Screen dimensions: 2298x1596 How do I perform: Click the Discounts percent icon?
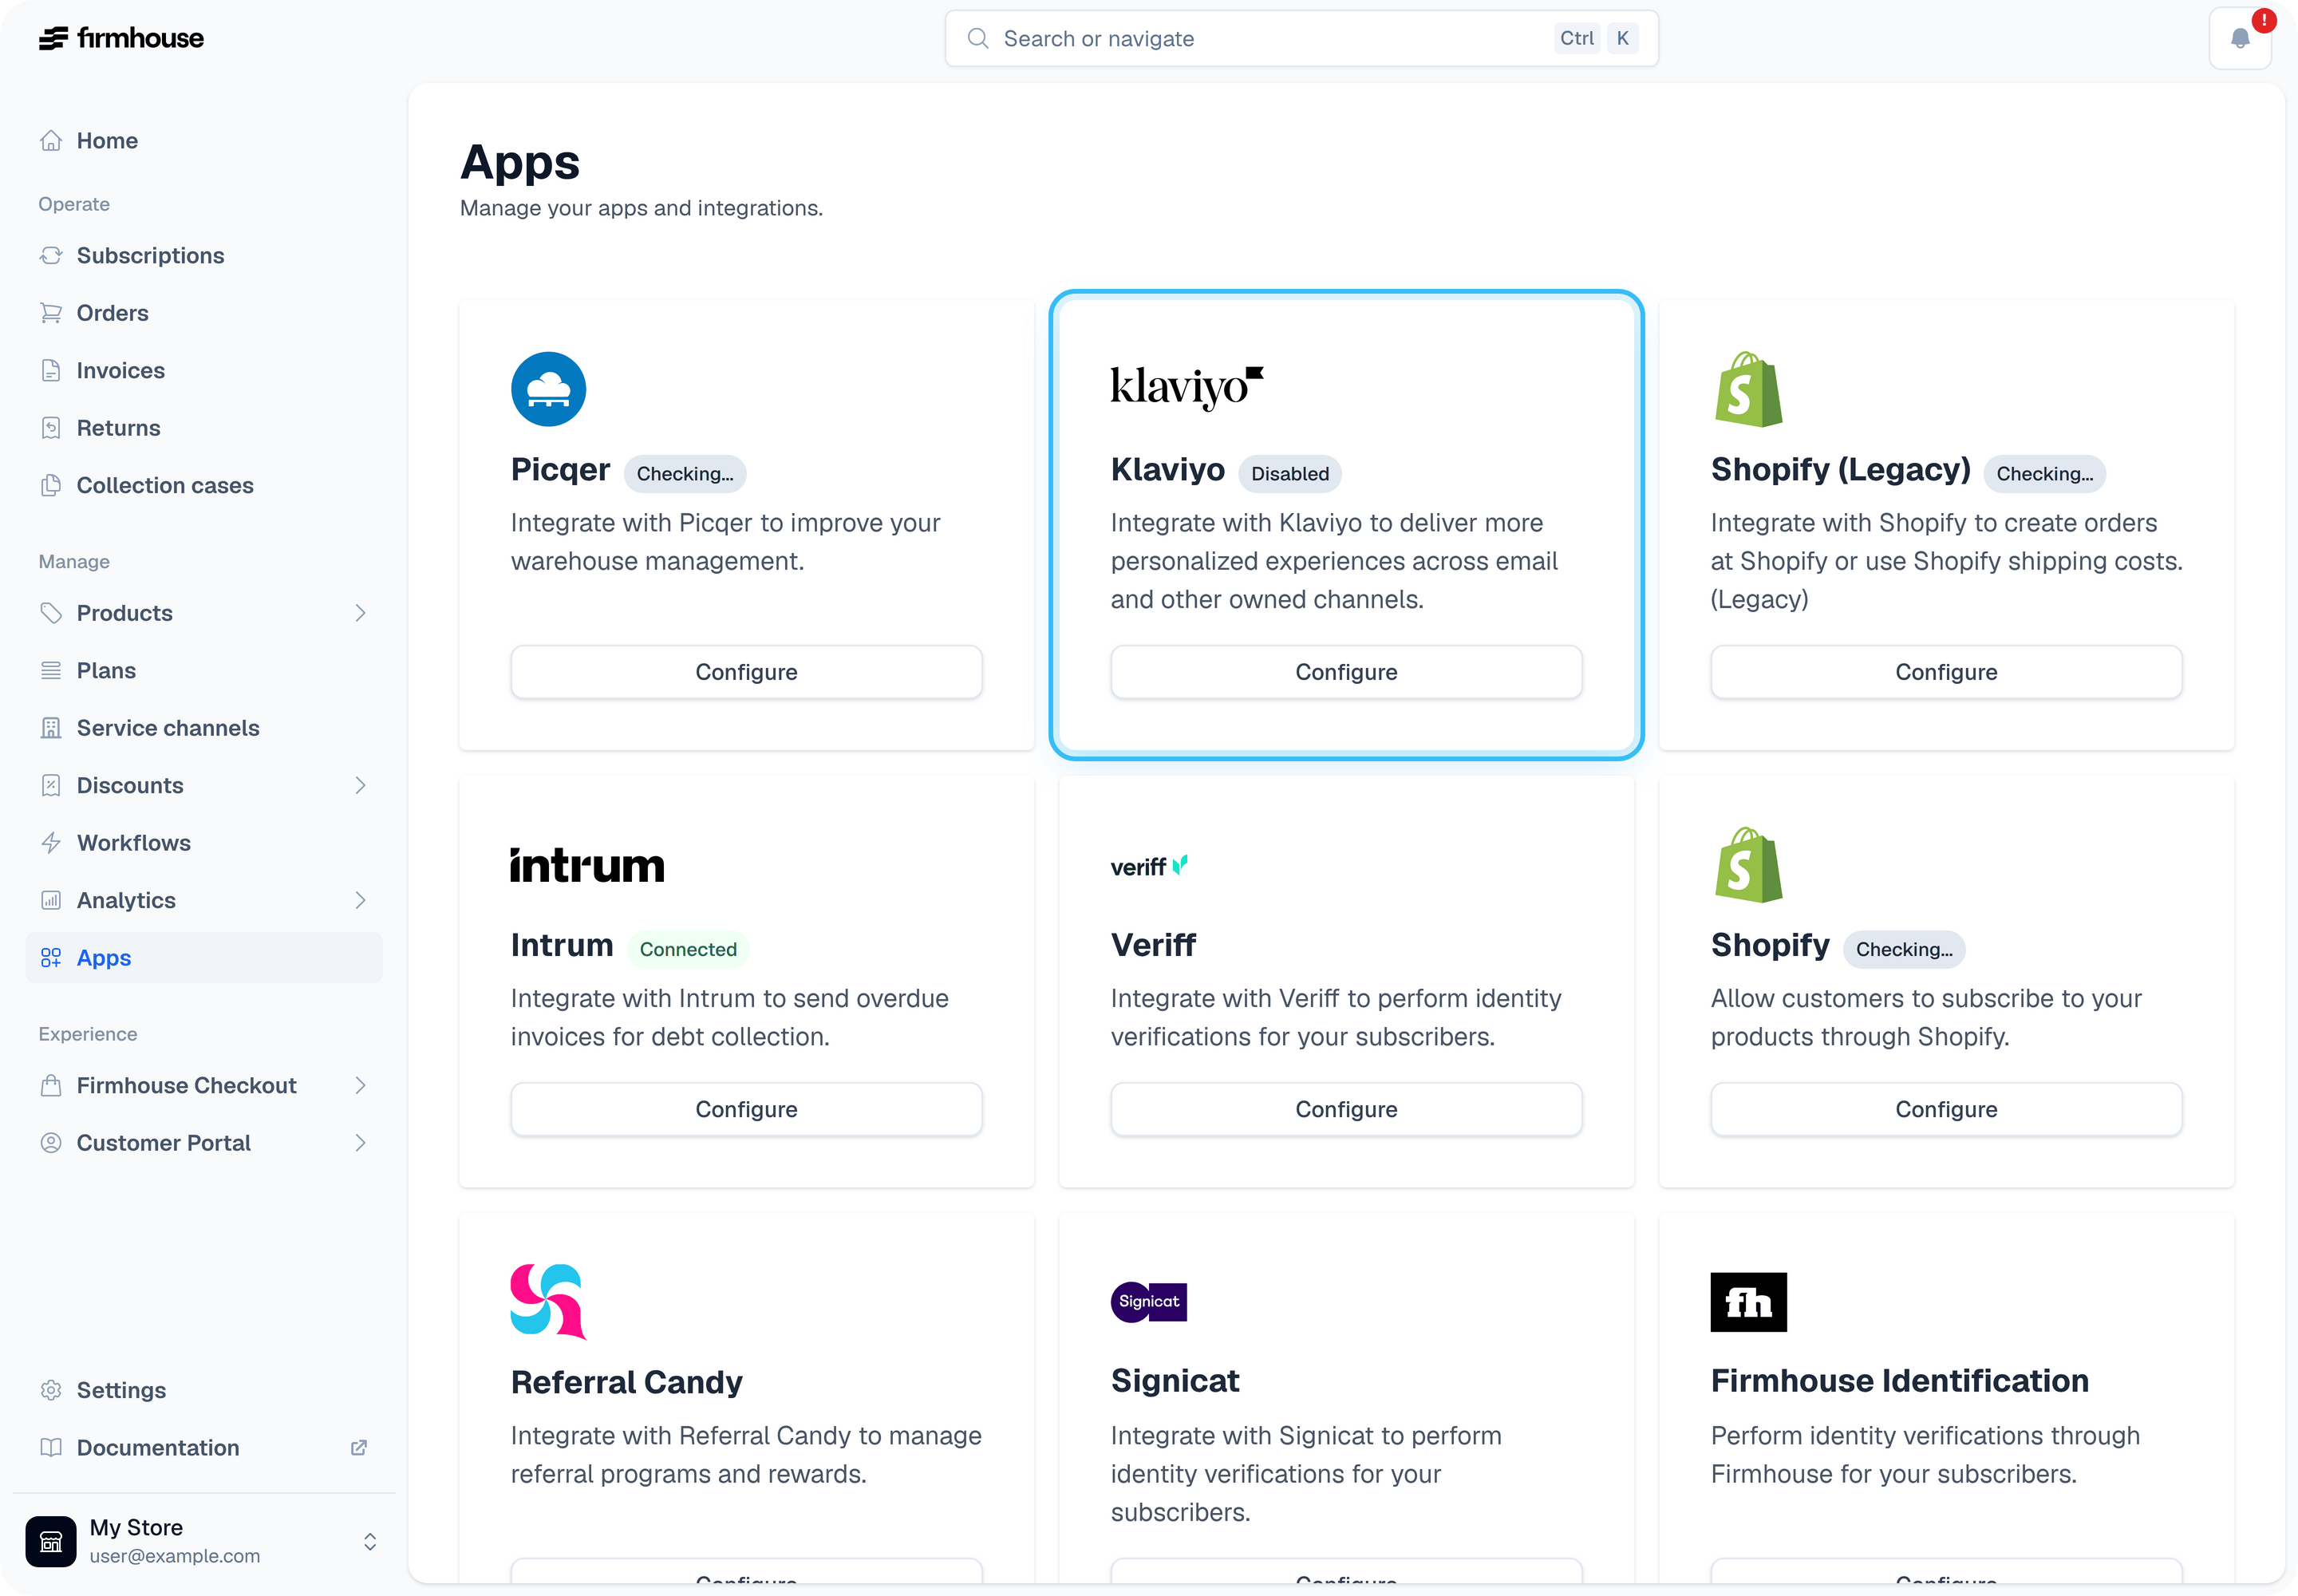coord(51,786)
